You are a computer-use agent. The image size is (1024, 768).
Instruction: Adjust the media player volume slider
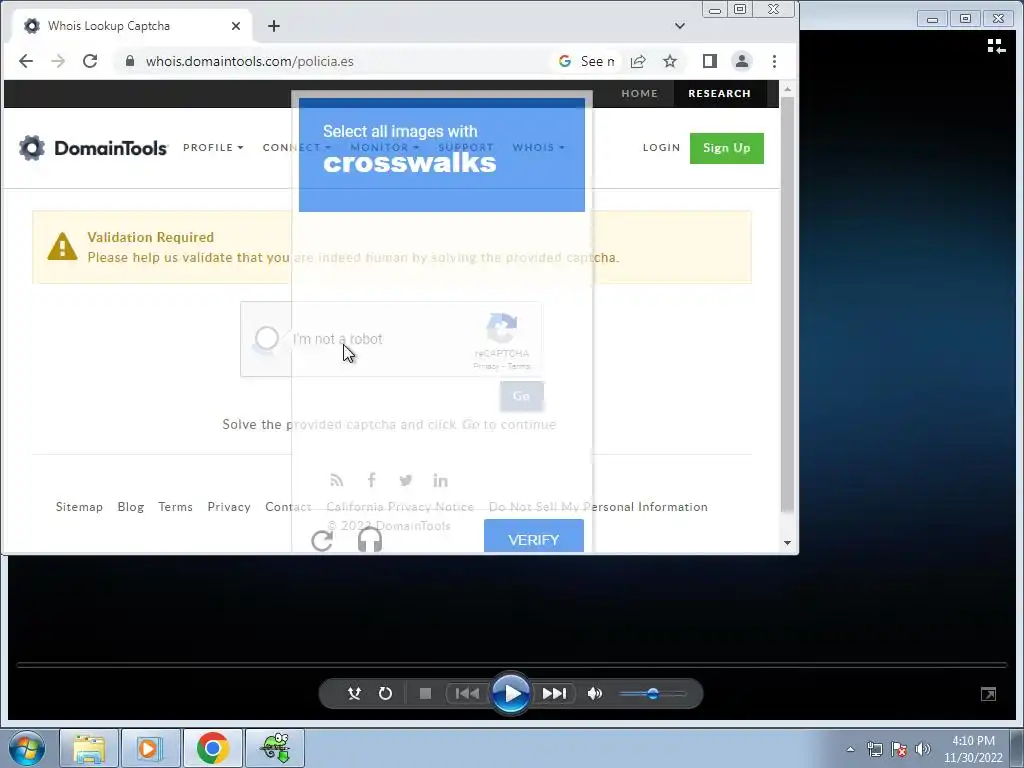point(652,694)
